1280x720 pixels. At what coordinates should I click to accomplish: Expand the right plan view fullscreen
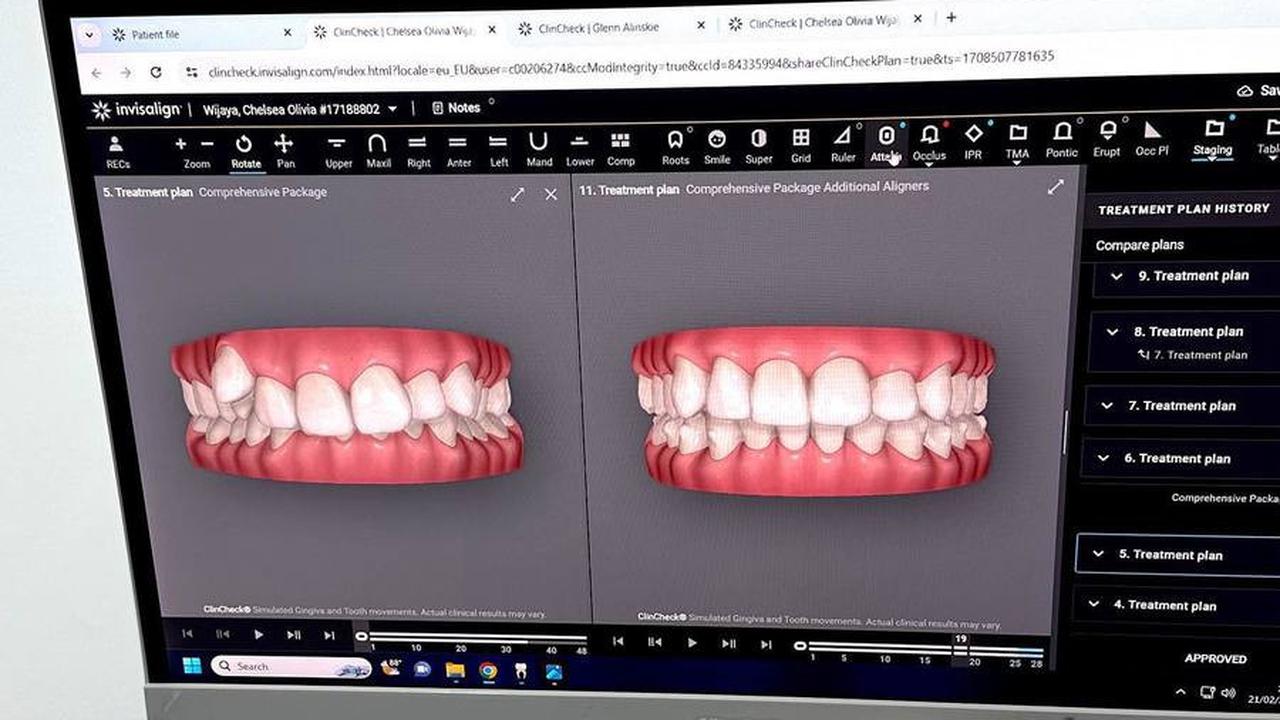click(1055, 187)
